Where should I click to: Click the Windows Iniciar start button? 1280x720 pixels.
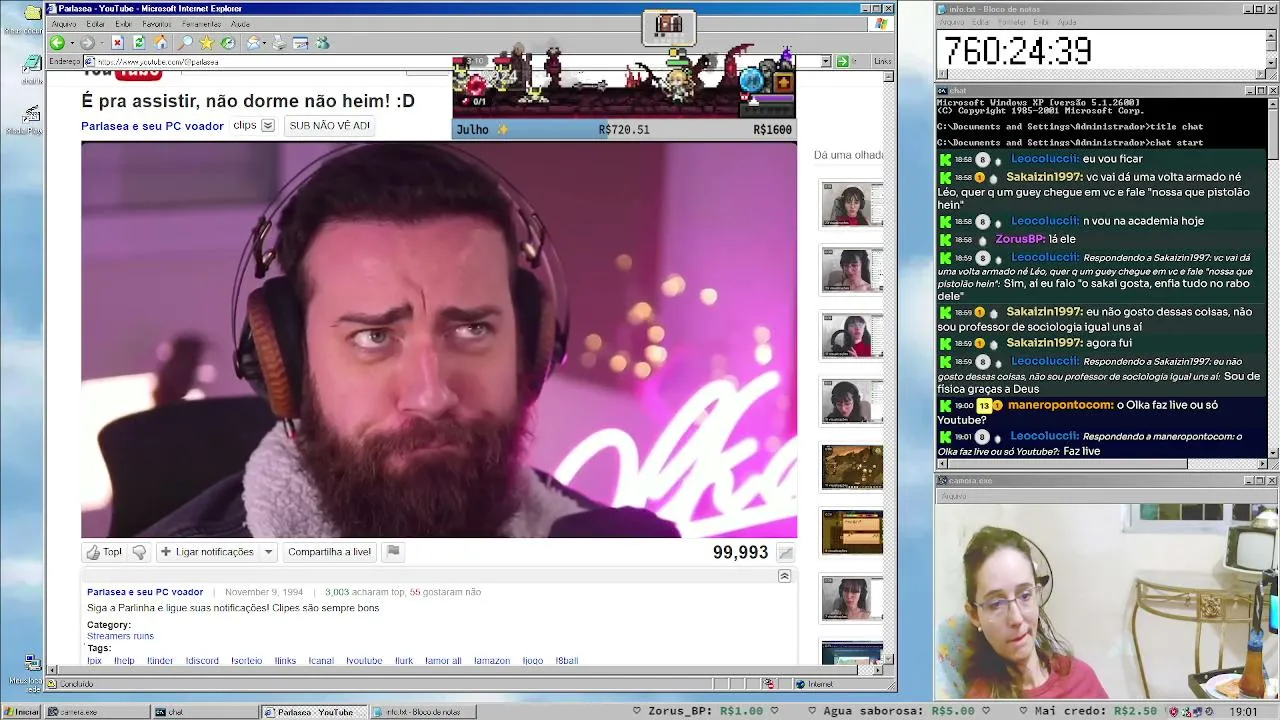[21, 712]
